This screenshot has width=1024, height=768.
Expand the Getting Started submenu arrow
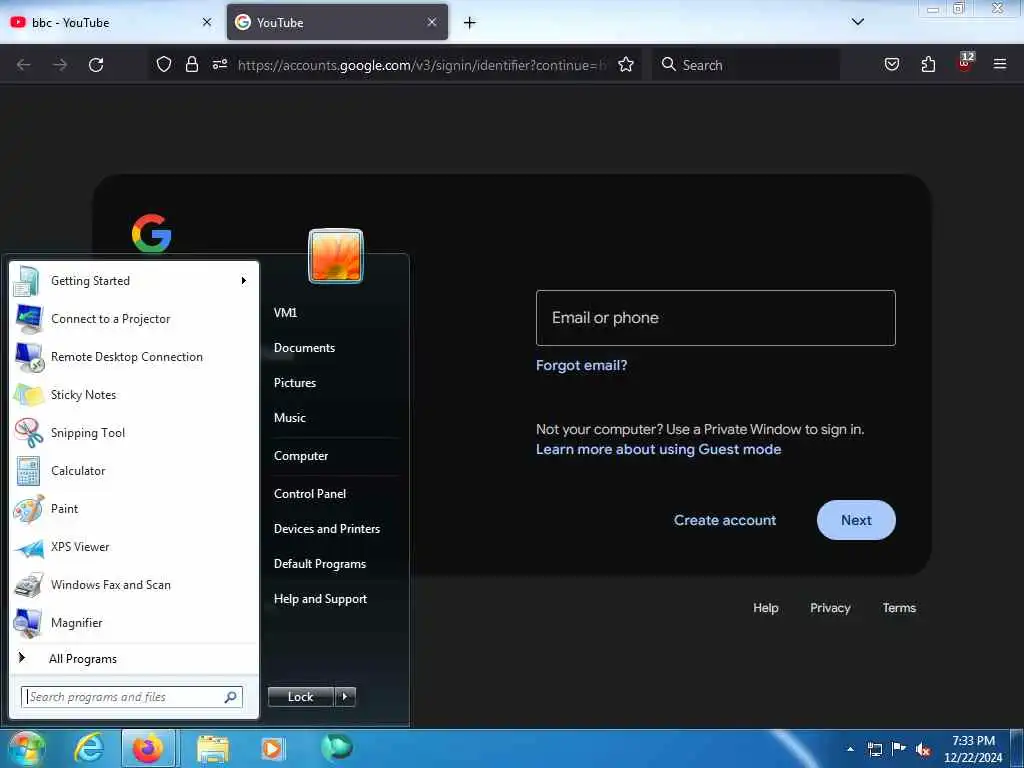pos(244,281)
